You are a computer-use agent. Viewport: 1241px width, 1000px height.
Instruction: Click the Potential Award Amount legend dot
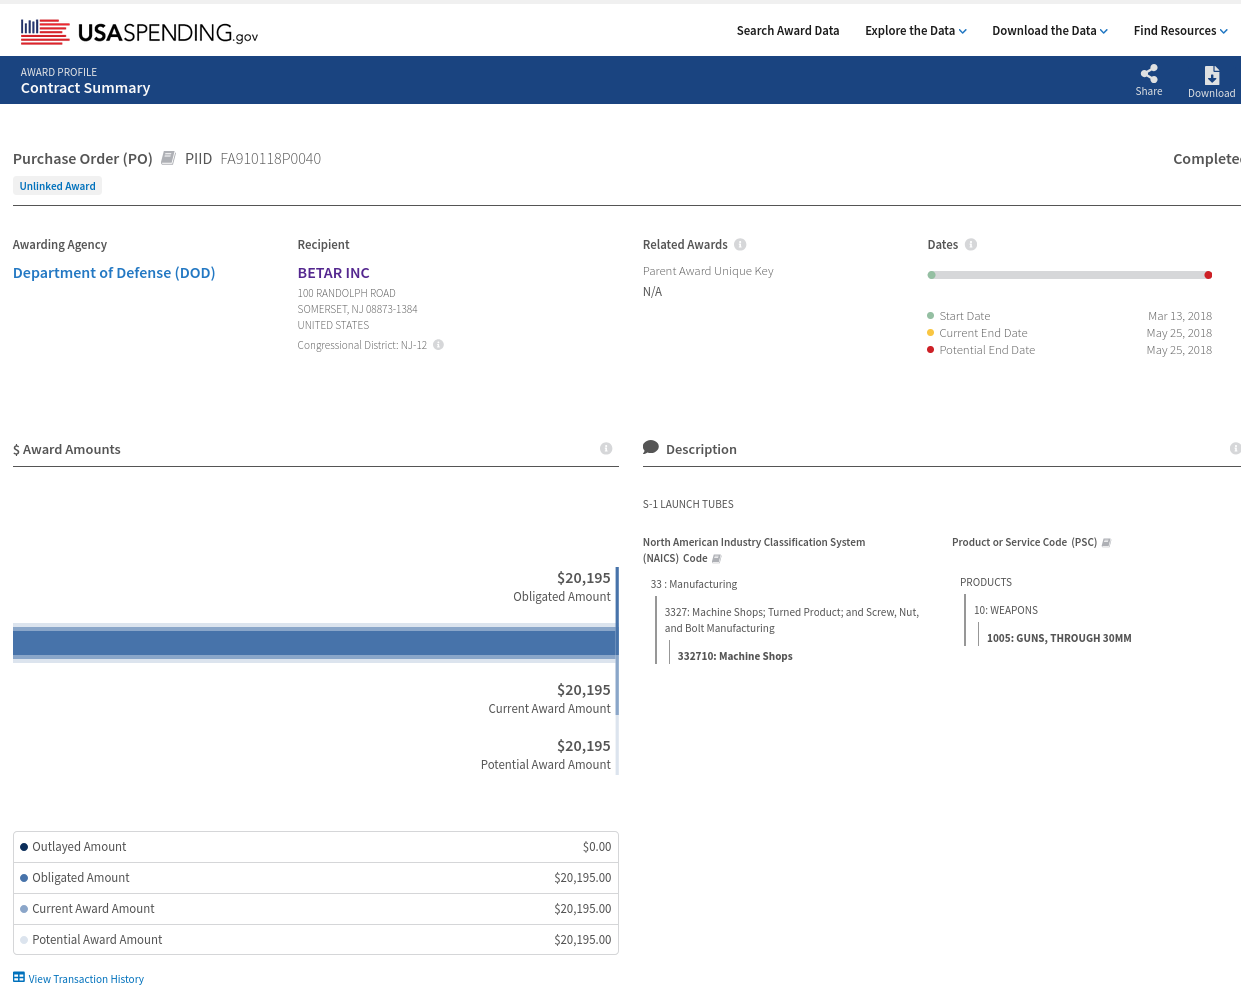pyautogui.click(x=24, y=940)
